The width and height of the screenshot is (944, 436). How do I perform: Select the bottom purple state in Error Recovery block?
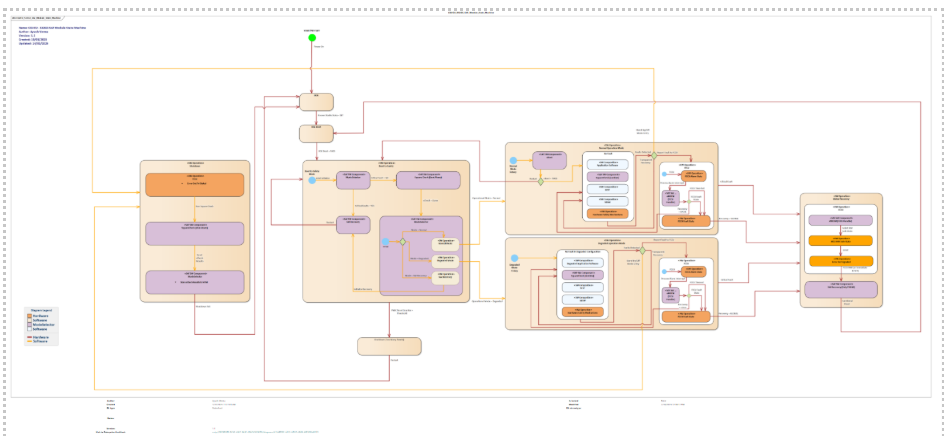click(x=840, y=289)
